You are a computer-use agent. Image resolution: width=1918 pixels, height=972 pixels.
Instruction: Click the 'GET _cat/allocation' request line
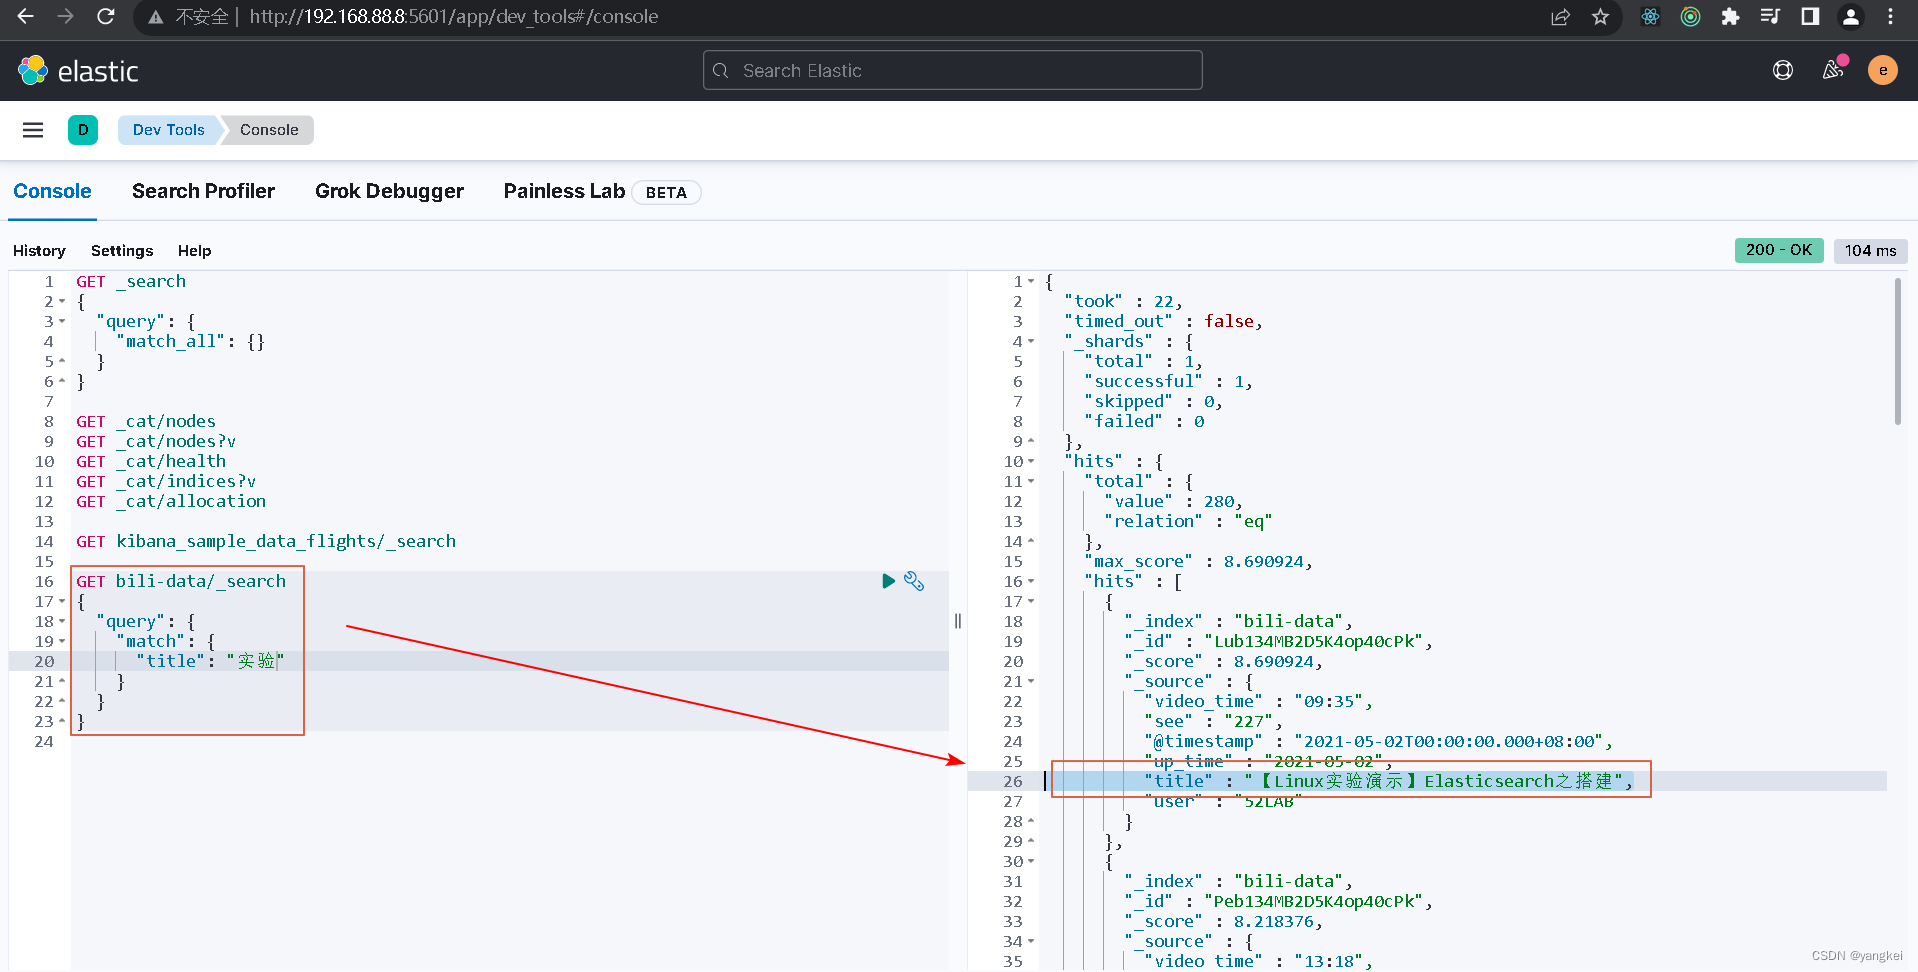click(171, 501)
